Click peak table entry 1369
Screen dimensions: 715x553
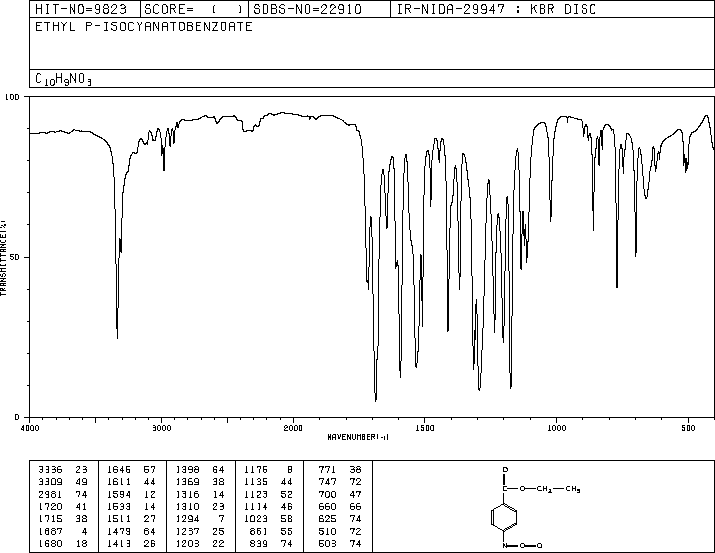pyautogui.click(x=187, y=482)
